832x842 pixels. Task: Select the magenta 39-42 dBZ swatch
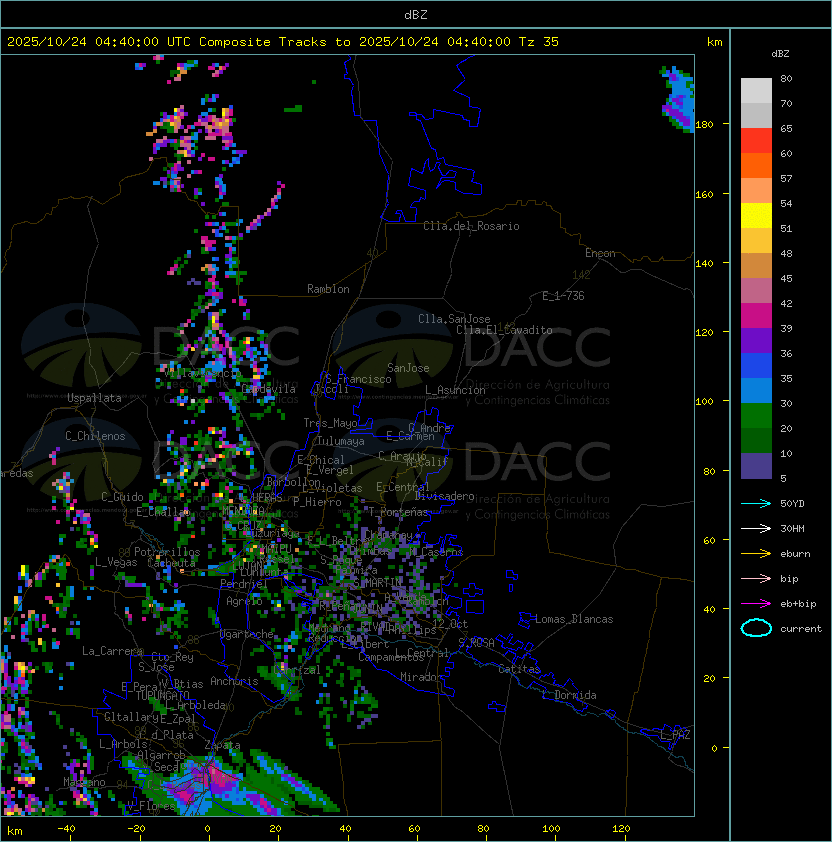point(756,316)
